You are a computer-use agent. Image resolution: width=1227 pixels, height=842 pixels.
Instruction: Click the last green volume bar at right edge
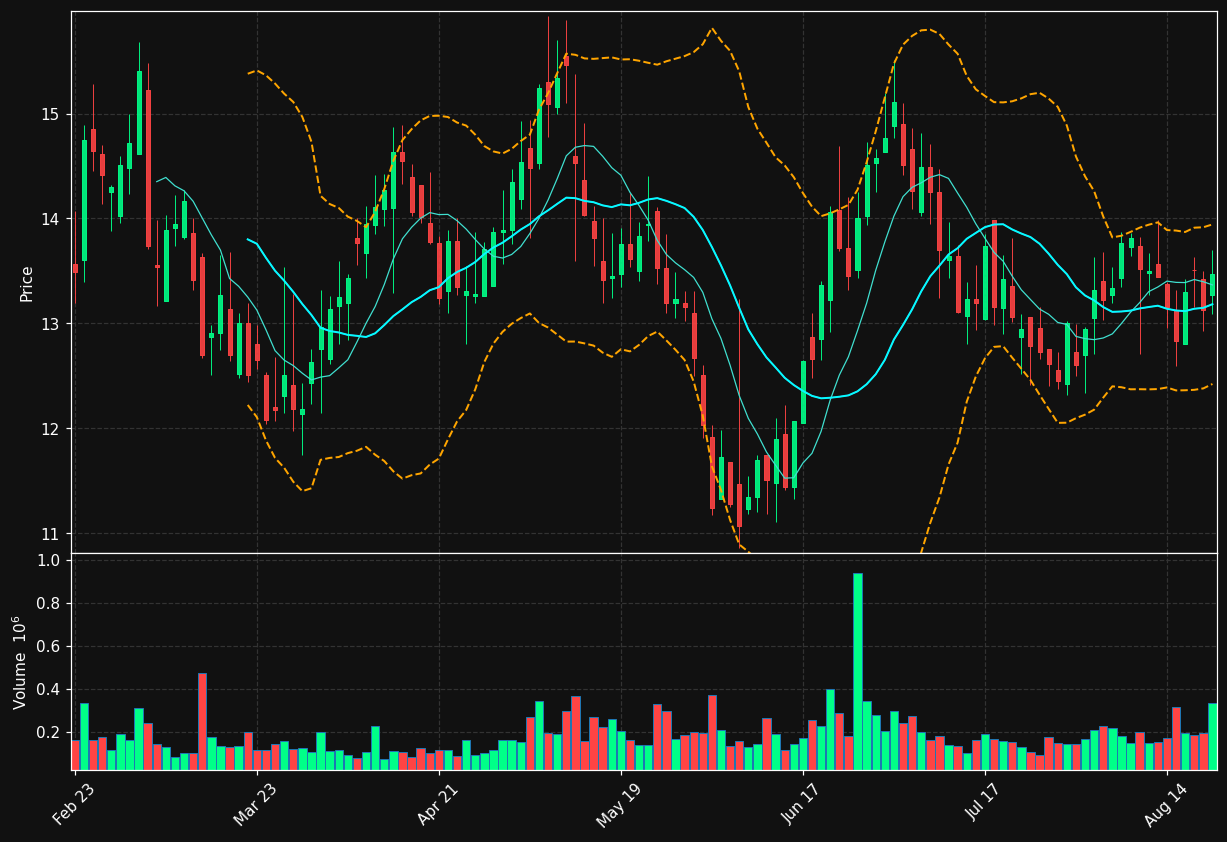coord(1212,736)
